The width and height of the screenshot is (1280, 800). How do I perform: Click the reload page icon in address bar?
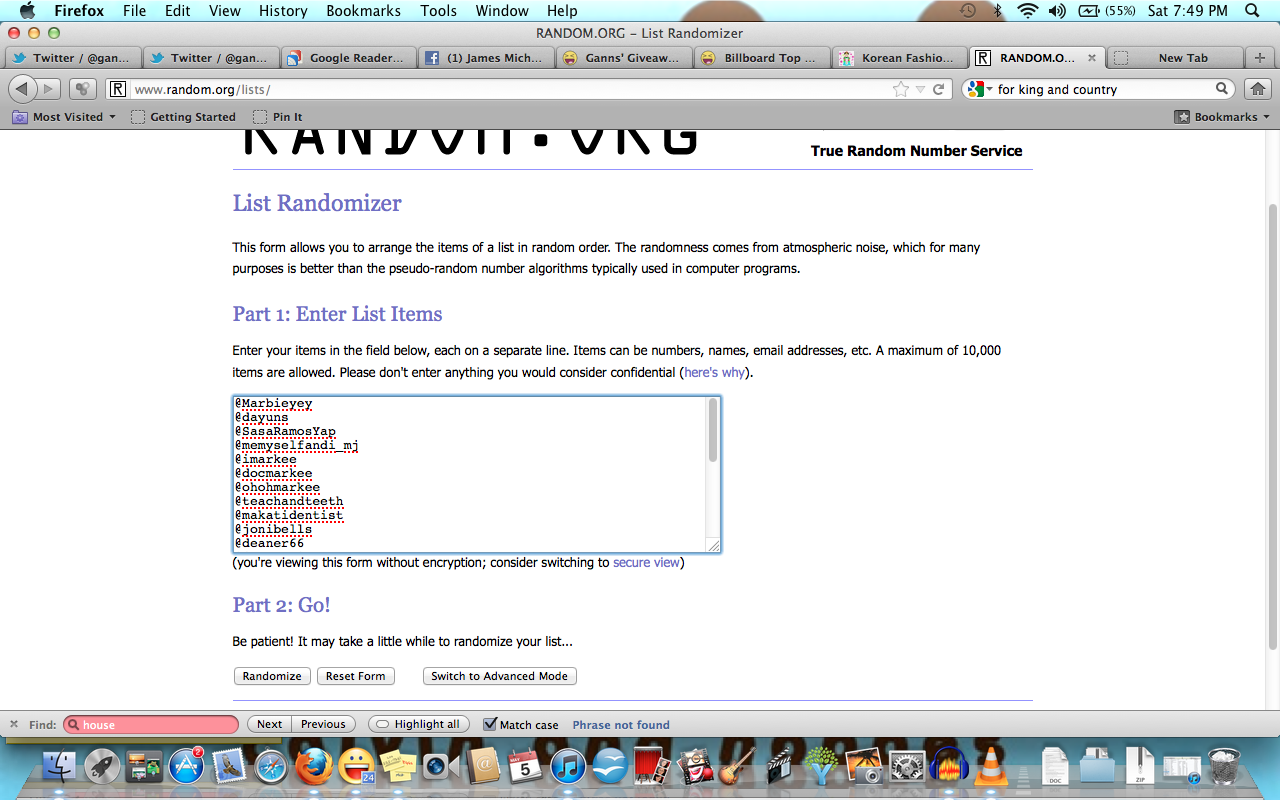[x=938, y=89]
